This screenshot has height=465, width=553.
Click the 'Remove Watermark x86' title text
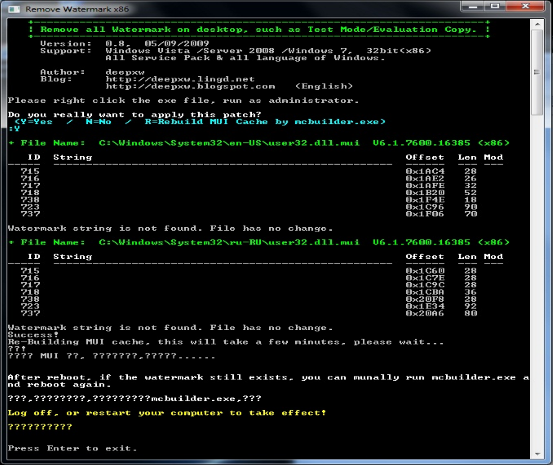(x=77, y=9)
